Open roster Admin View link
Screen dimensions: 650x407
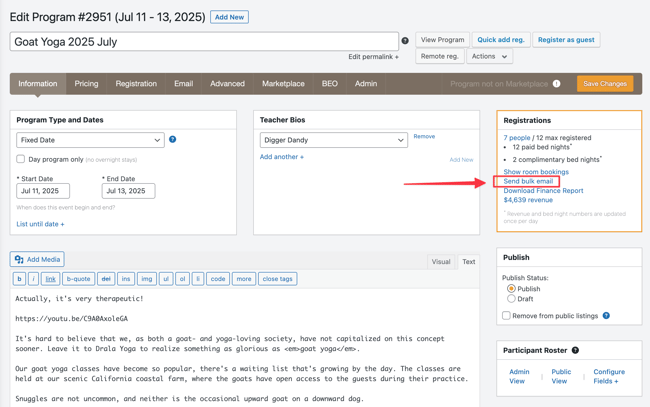(x=519, y=376)
